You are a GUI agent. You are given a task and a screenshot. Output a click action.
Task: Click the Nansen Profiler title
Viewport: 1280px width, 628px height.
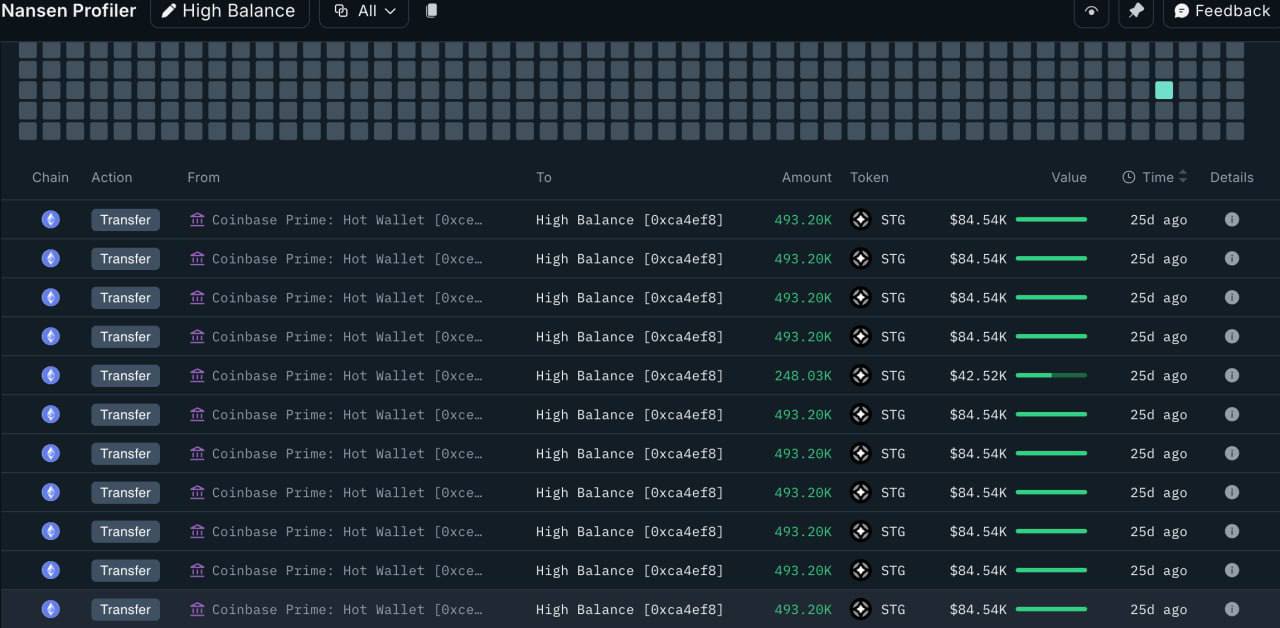click(x=68, y=11)
